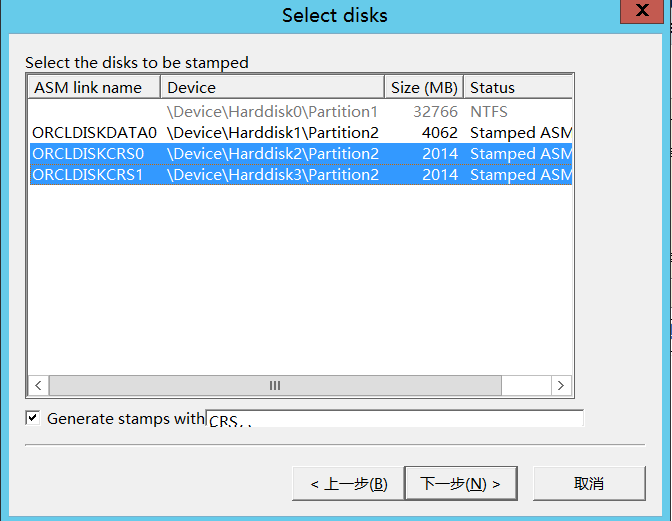Sort by Size (MB) column header
The height and width of the screenshot is (521, 672).
tap(424, 87)
